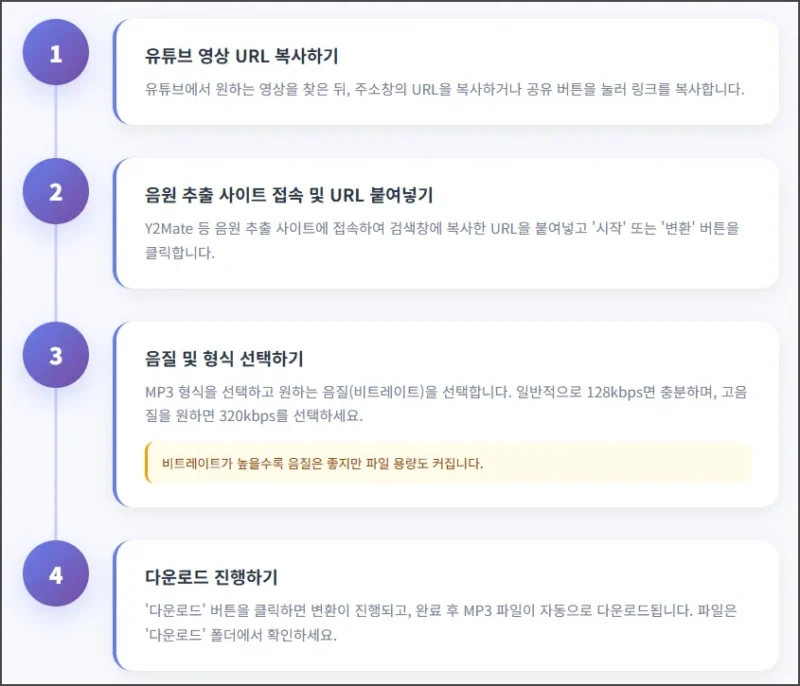Click the '음질 및 형식 선택하기' heading
Image resolution: width=800 pixels, height=686 pixels.
pyautogui.click(x=222, y=357)
